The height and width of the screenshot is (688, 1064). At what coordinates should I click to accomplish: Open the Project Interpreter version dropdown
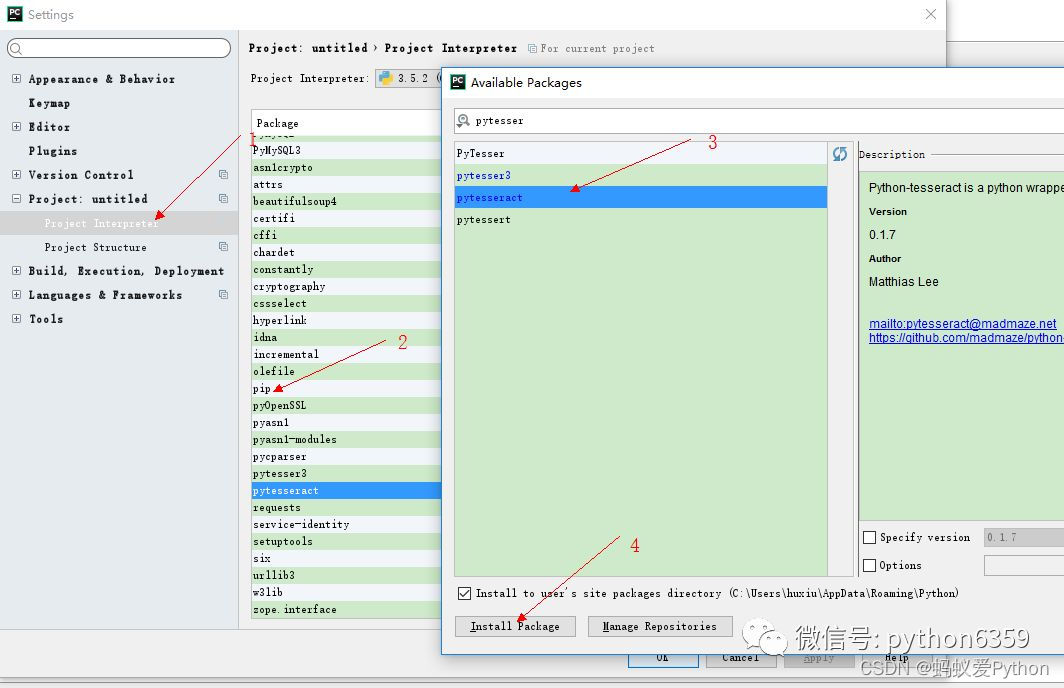pyautogui.click(x=408, y=78)
